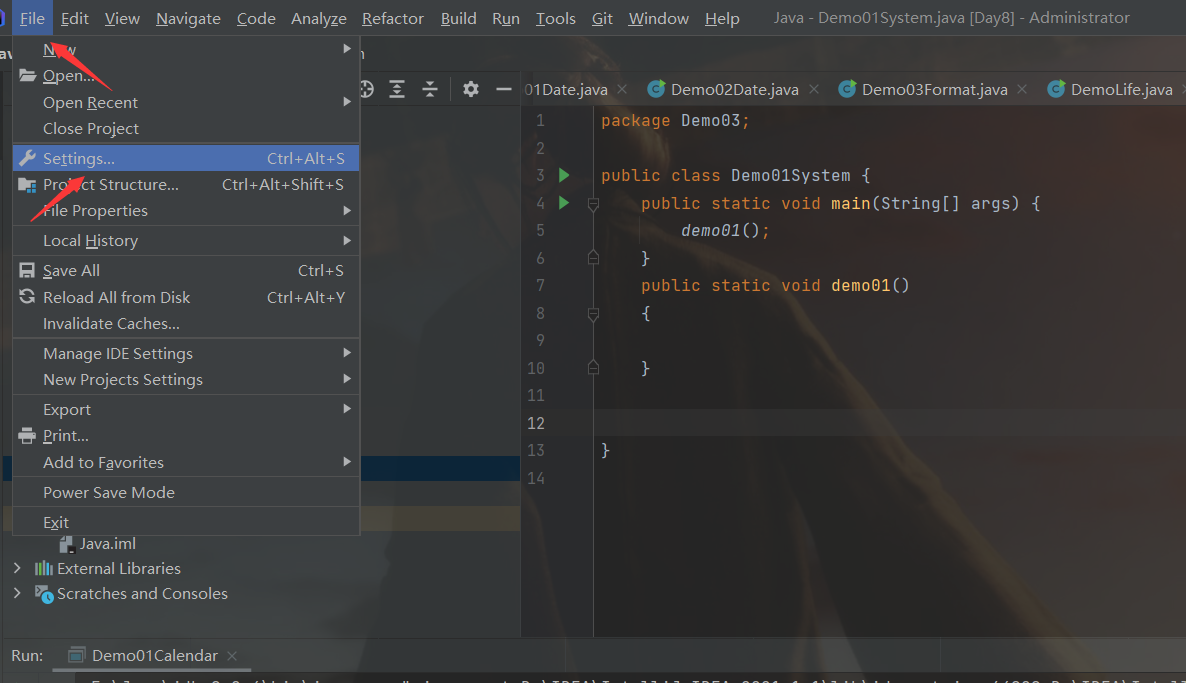The height and width of the screenshot is (683, 1186).
Task: Expand the Export submenu
Action: (347, 408)
